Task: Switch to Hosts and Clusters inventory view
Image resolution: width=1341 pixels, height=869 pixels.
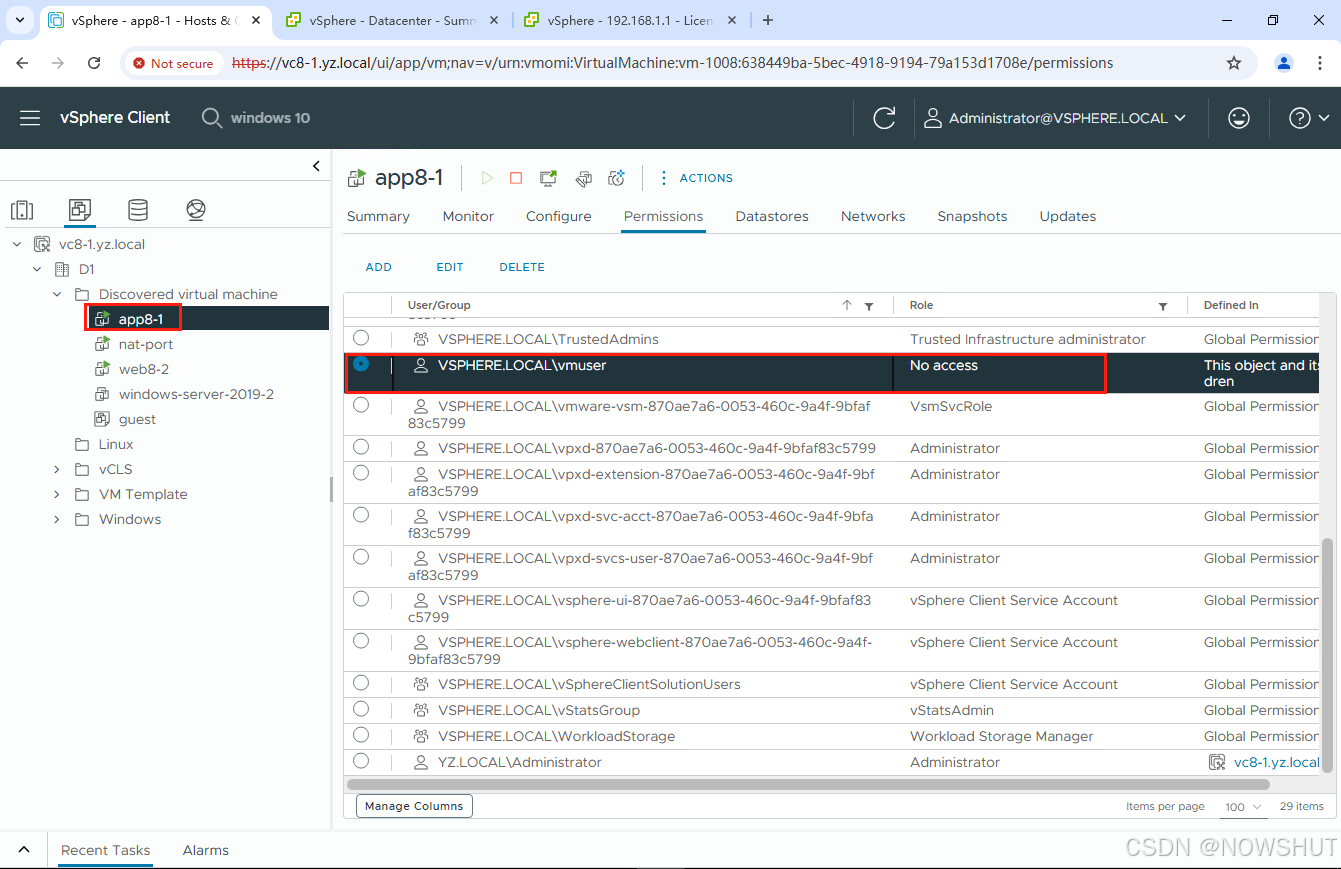Action: click(x=22, y=210)
